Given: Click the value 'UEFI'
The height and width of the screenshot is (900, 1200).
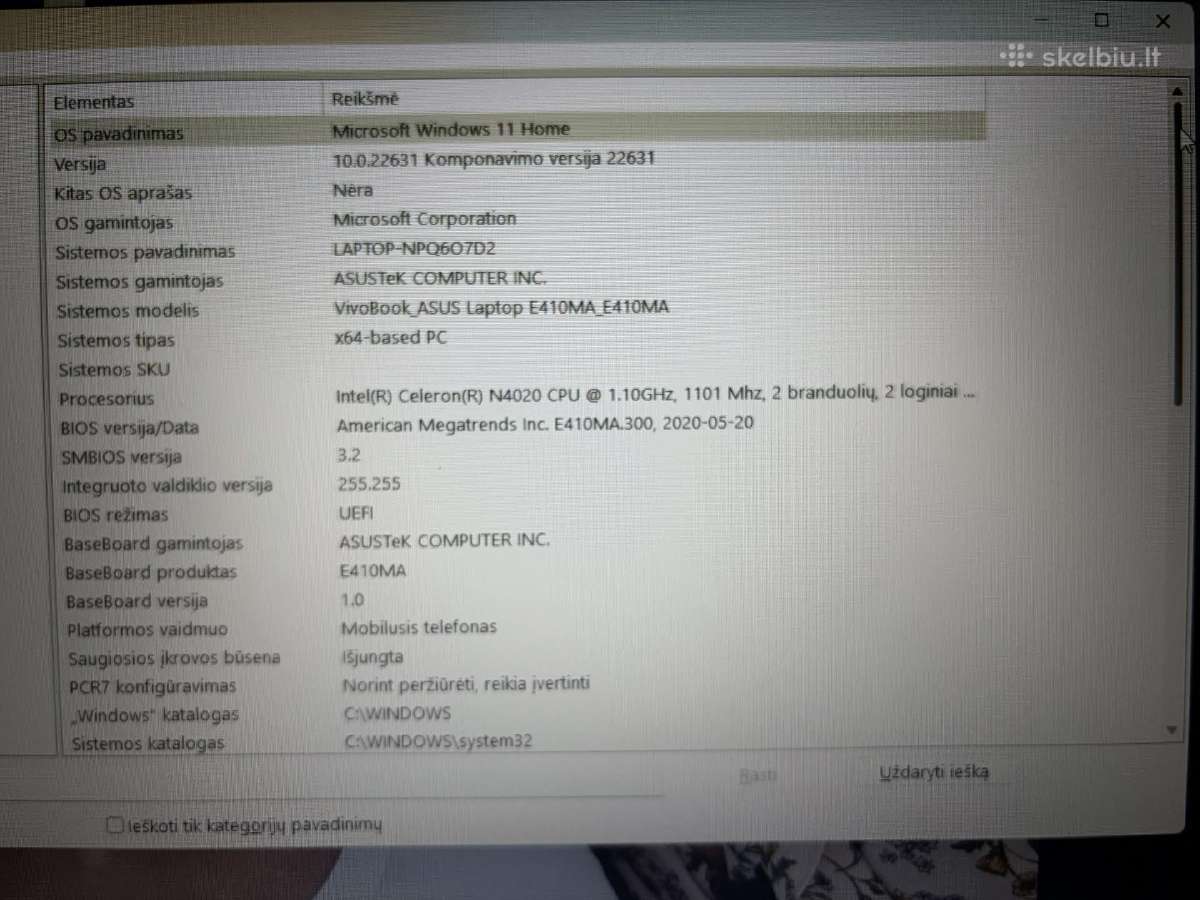Looking at the screenshot, I should 356,513.
